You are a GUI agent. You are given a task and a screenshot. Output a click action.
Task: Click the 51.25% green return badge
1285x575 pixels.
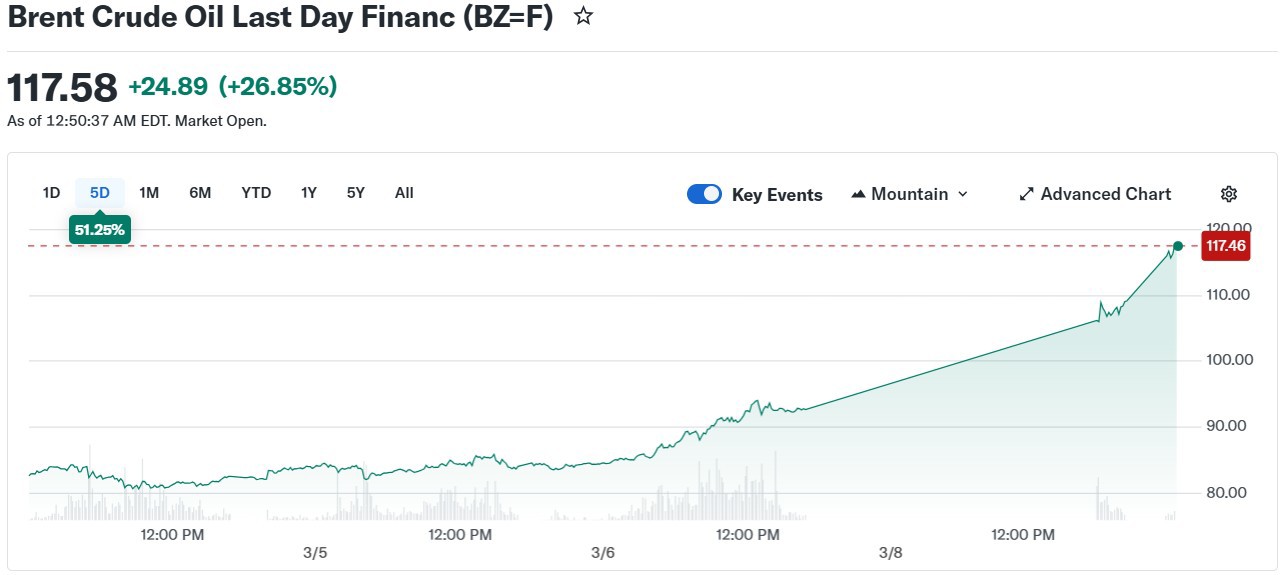pyautogui.click(x=99, y=230)
